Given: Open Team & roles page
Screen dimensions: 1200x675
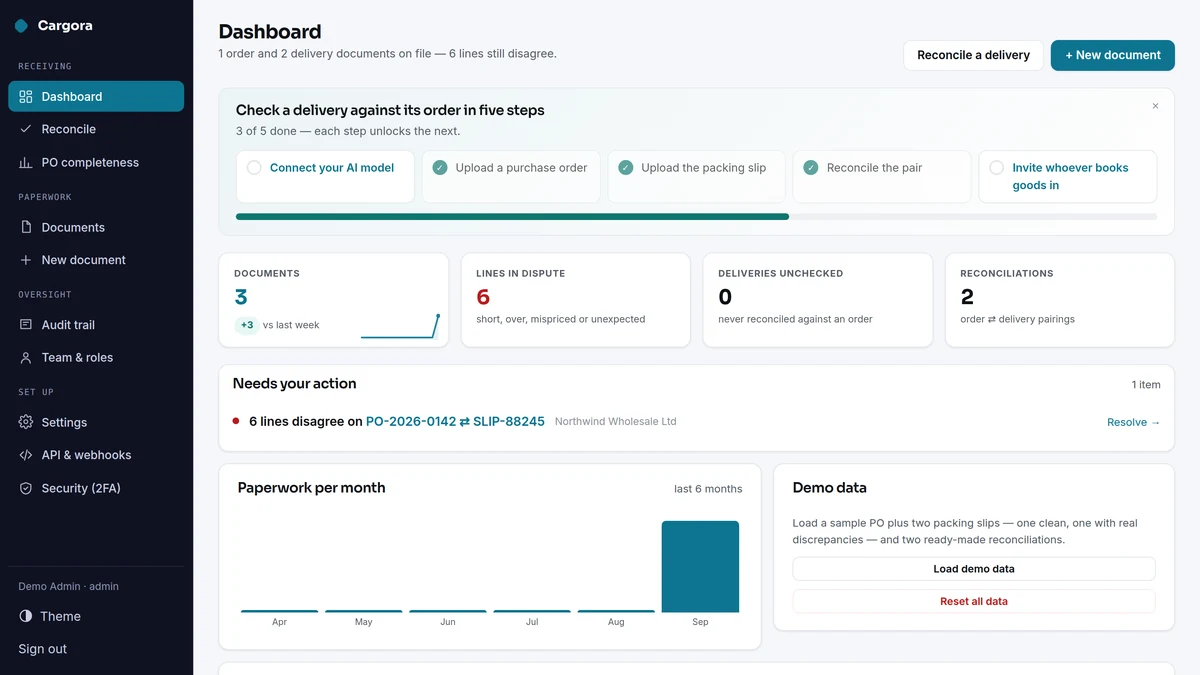Looking at the screenshot, I should point(96,357).
